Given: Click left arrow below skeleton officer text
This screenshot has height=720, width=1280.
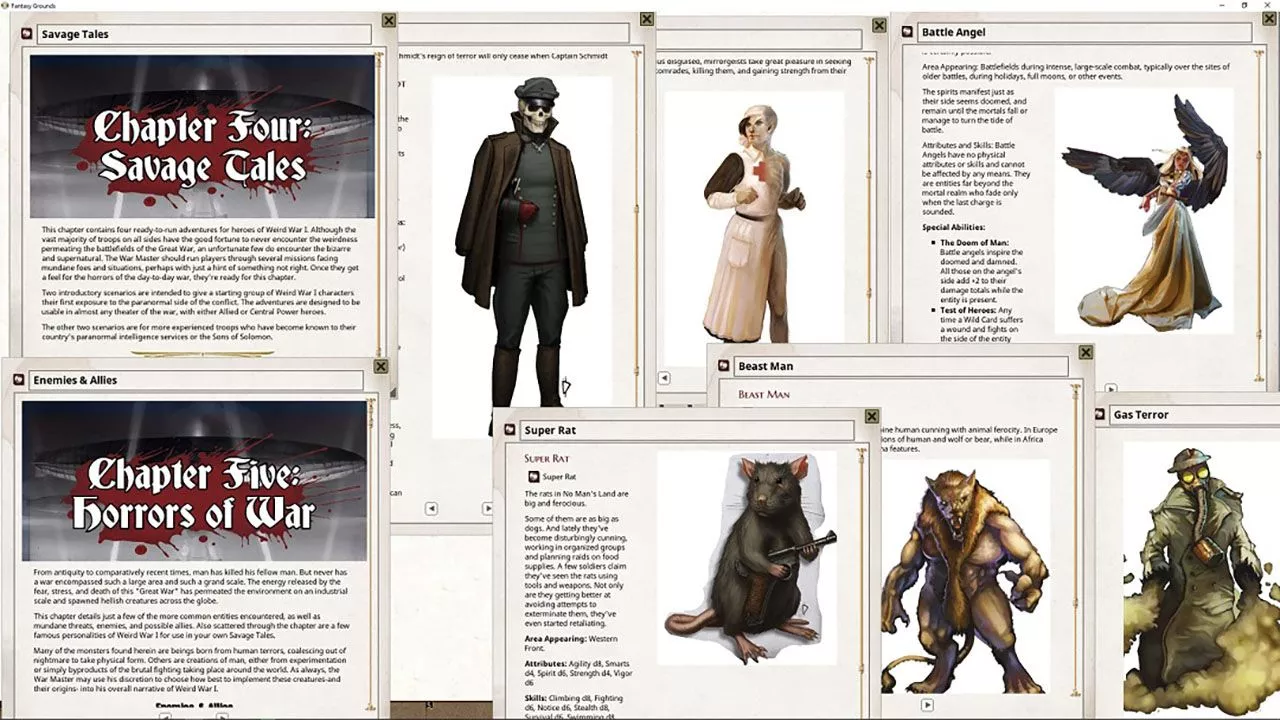Looking at the screenshot, I should [431, 508].
